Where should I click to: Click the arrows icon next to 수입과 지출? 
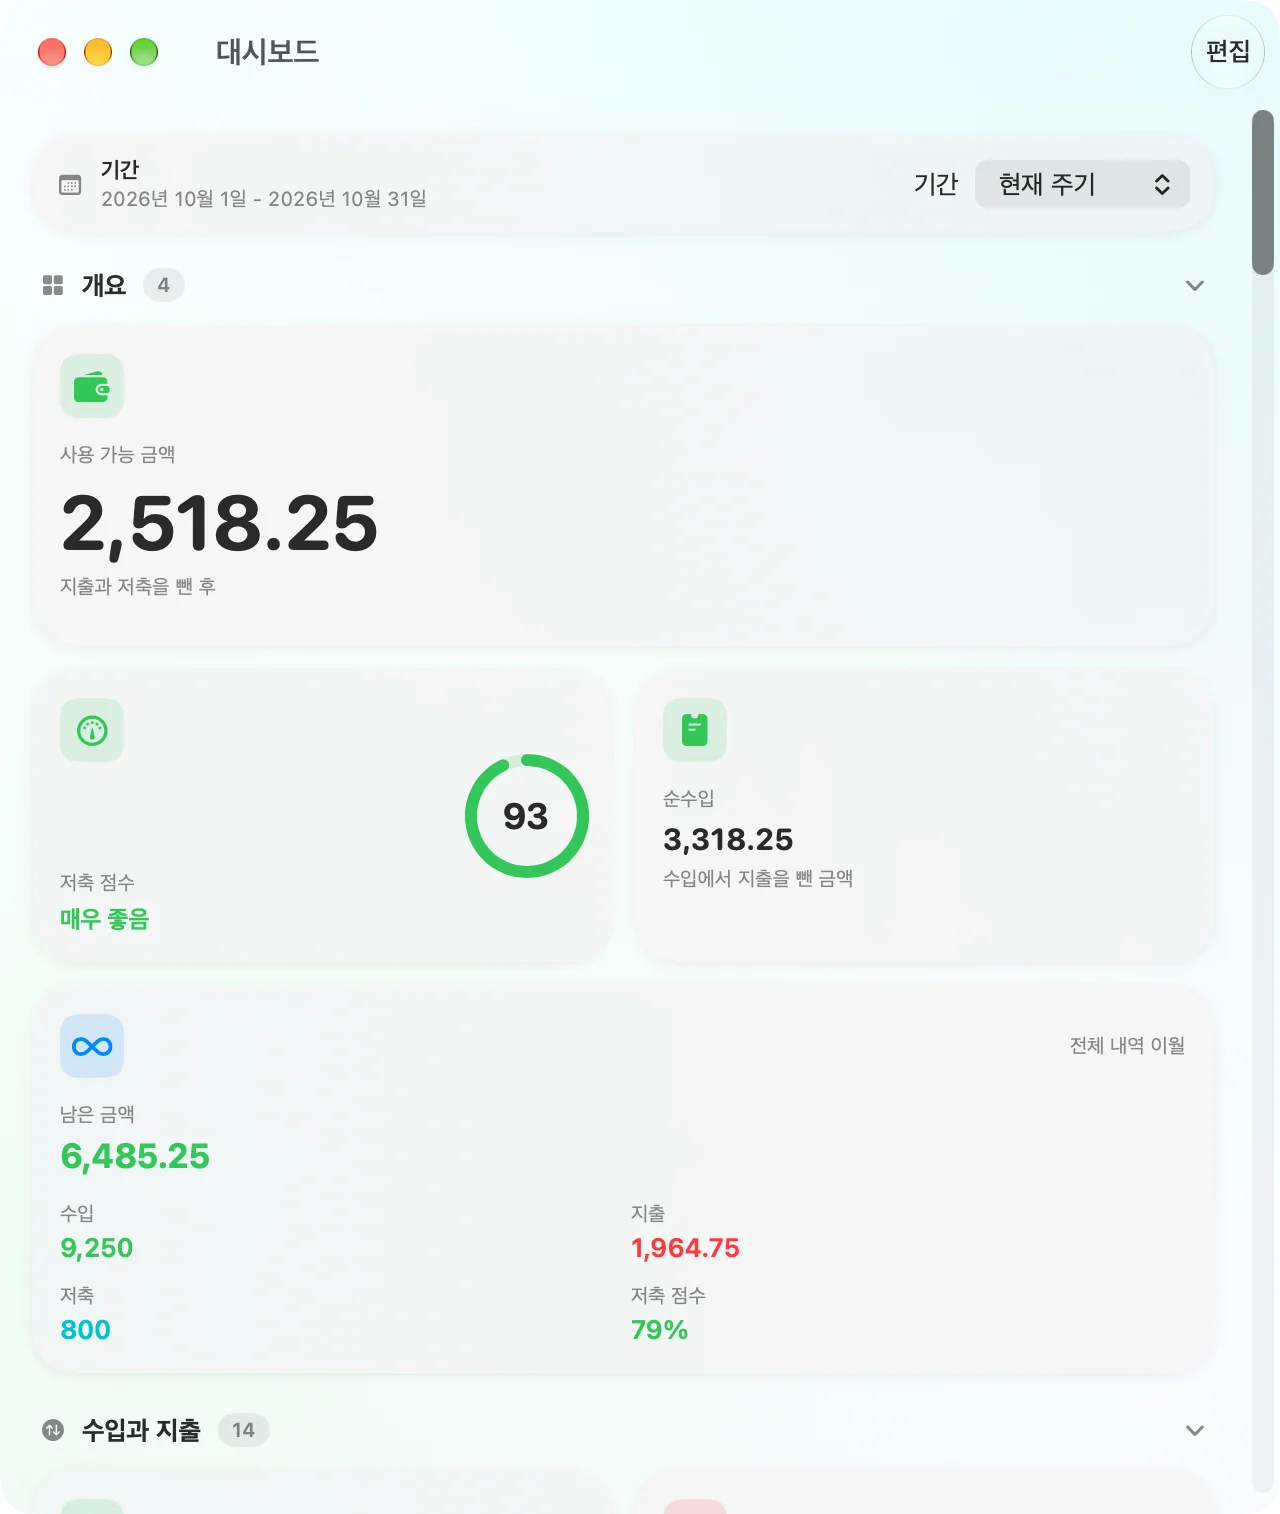[x=53, y=1430]
